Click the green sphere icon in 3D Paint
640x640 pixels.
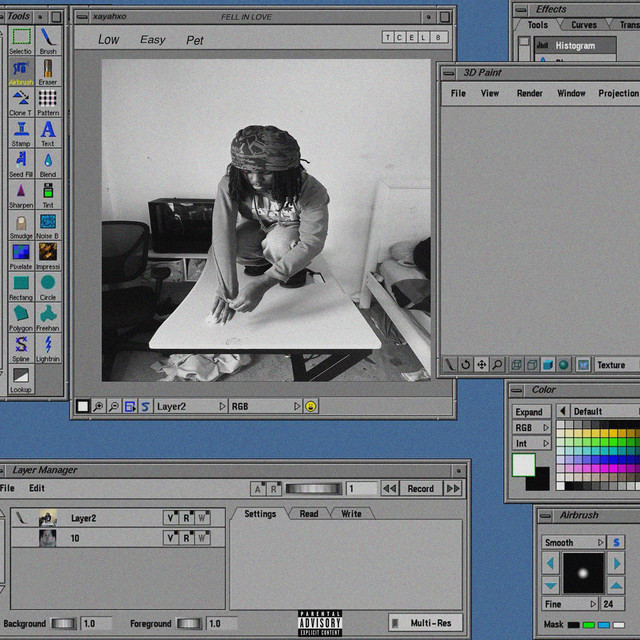tap(564, 364)
